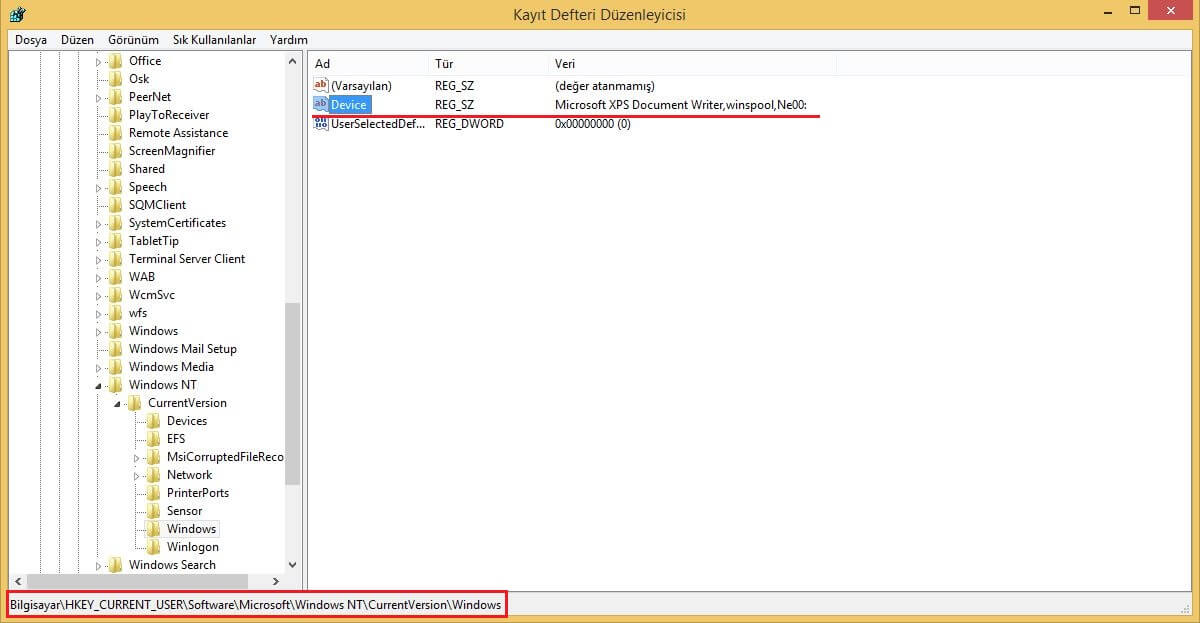Click the vertical scrollbar down arrow

292,565
